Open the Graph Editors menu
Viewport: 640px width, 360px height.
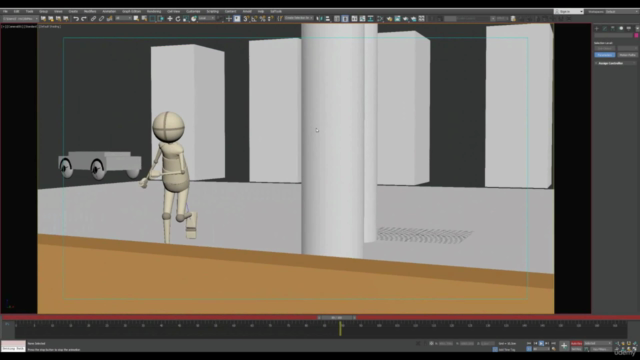click(131, 11)
